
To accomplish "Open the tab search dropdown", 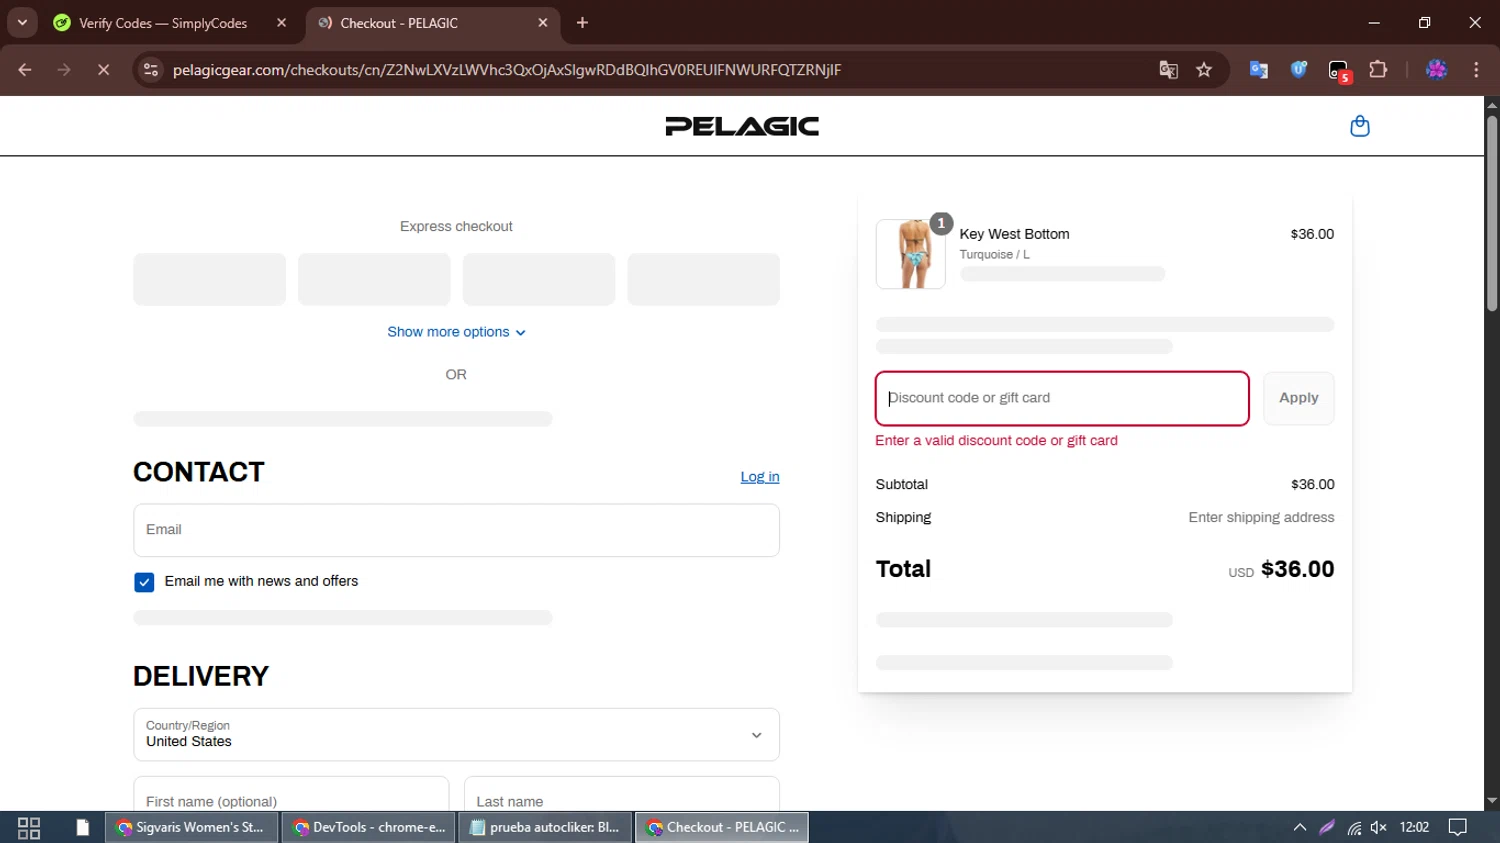I will 22,23.
